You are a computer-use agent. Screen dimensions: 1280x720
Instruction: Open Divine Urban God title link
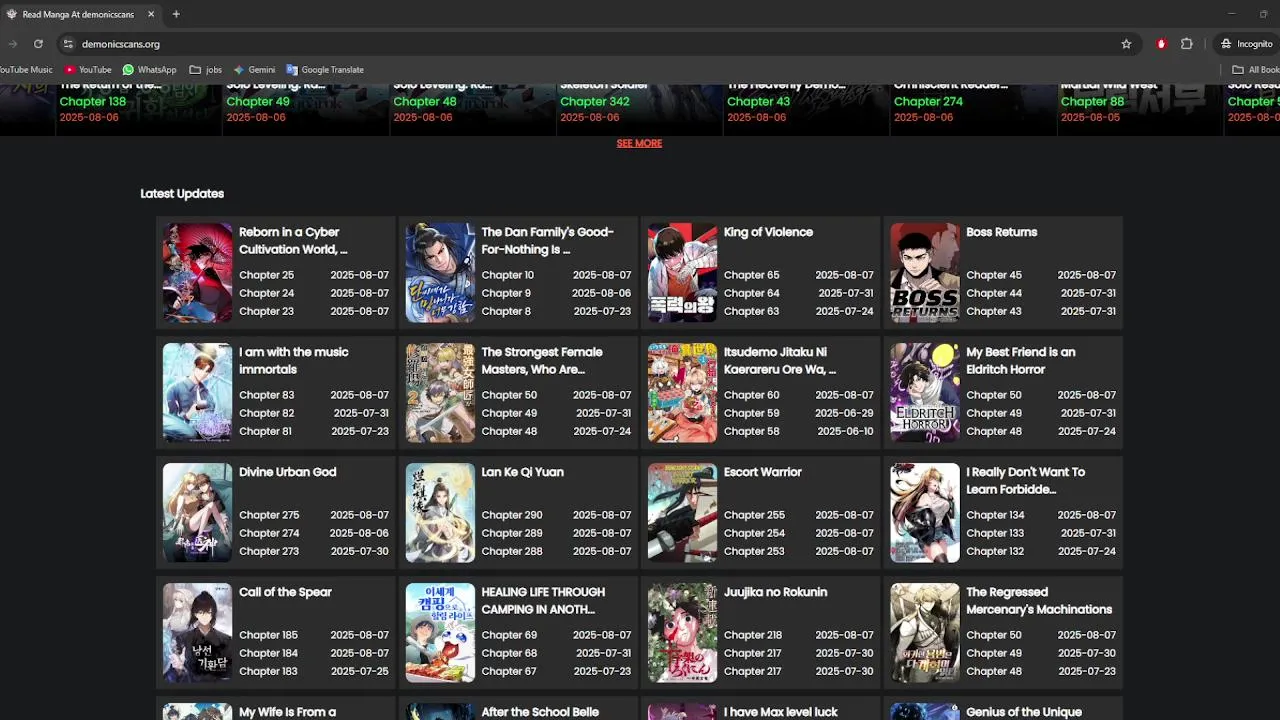pos(287,472)
